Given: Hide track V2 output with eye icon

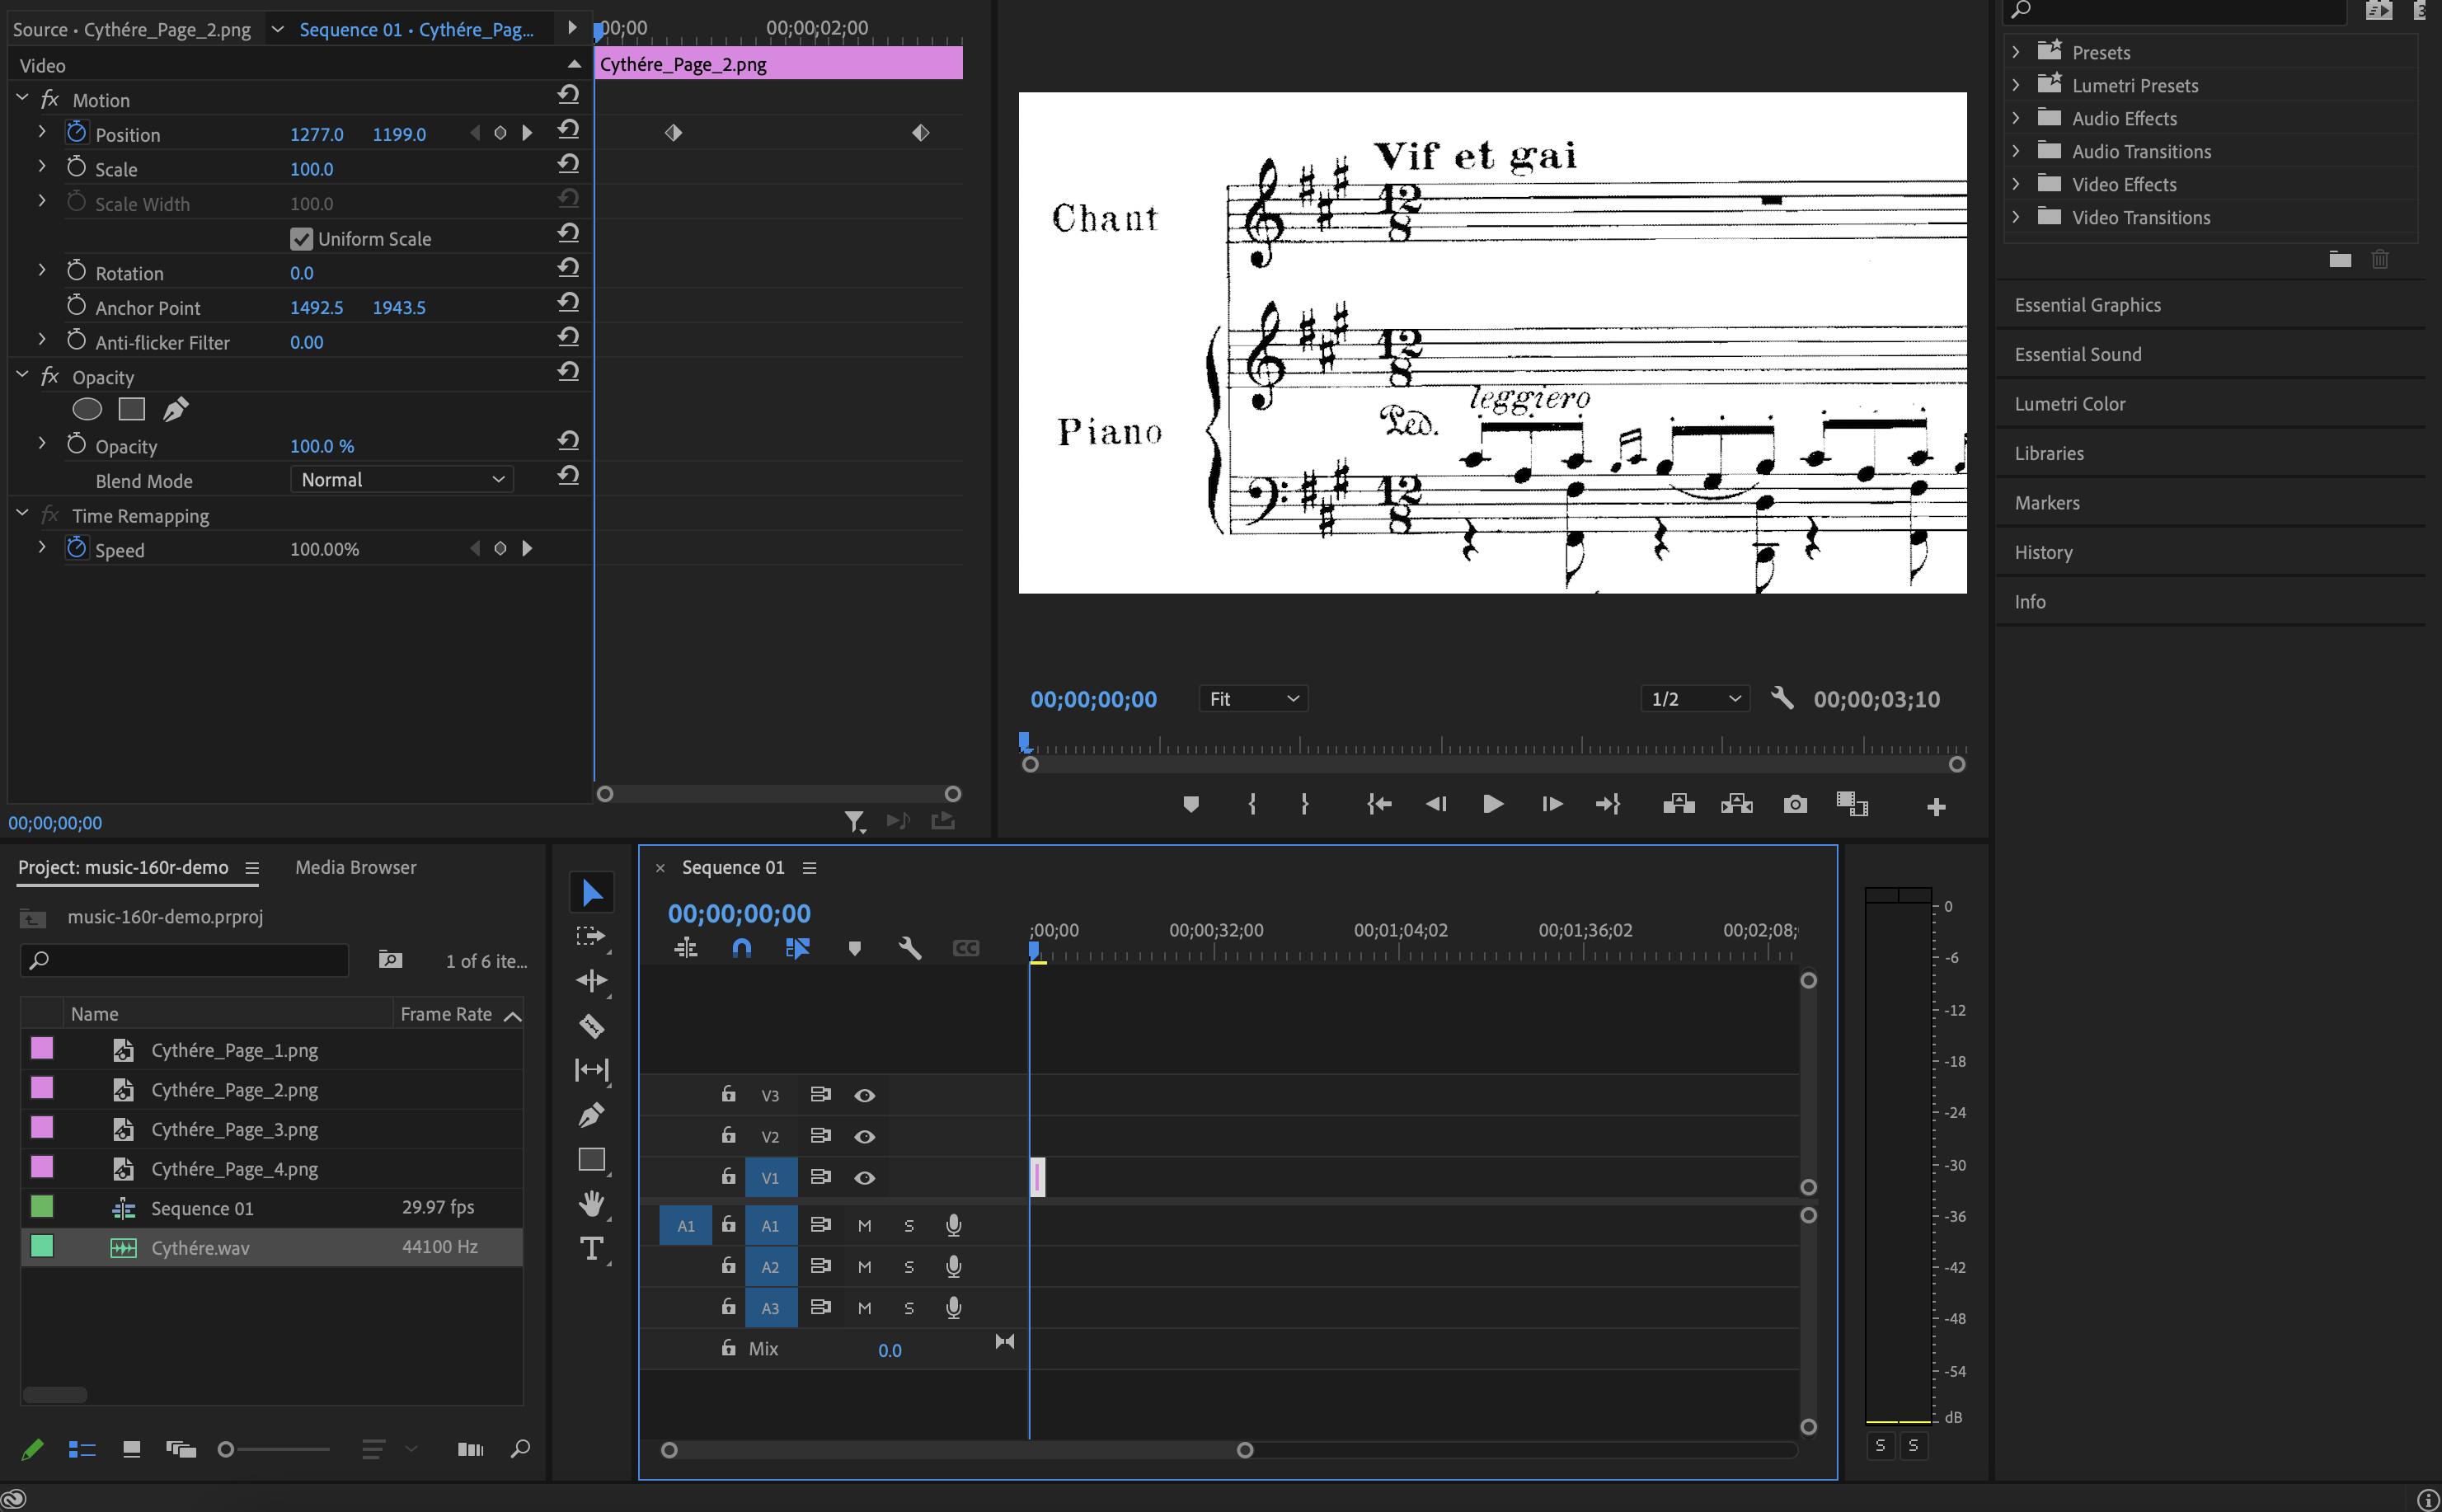Looking at the screenshot, I should (864, 1137).
